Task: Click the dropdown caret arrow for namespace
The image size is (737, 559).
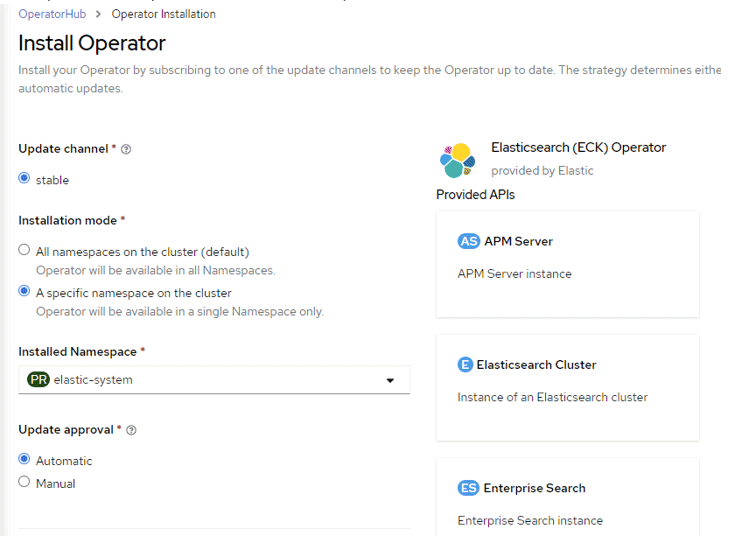Action: 390,381
